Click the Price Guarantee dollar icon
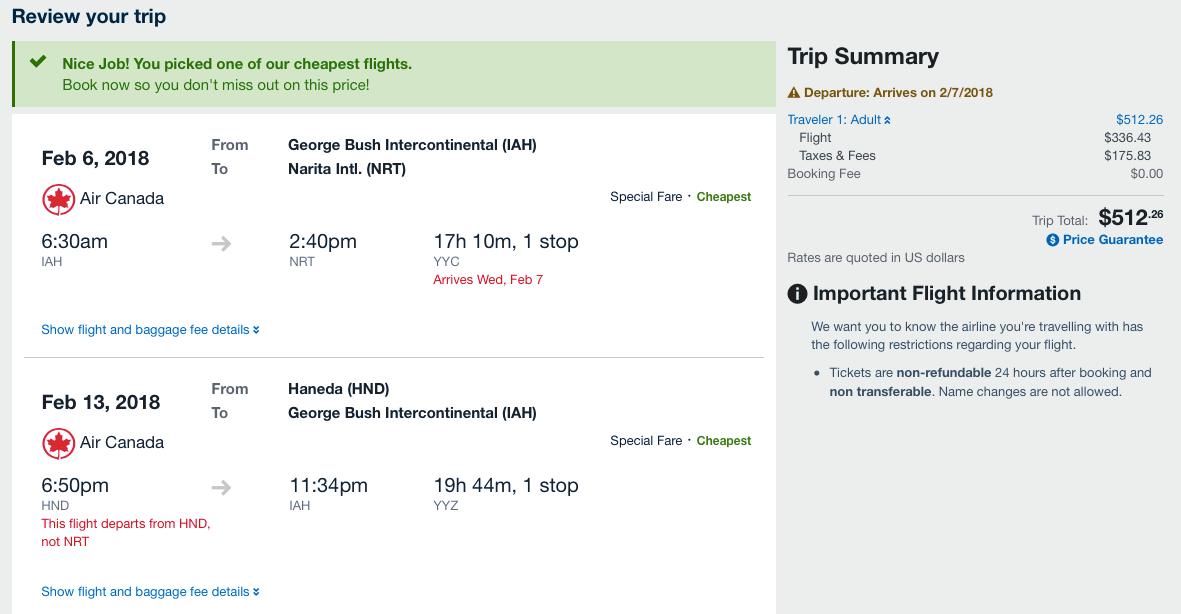The height and width of the screenshot is (614, 1181). [1053, 240]
